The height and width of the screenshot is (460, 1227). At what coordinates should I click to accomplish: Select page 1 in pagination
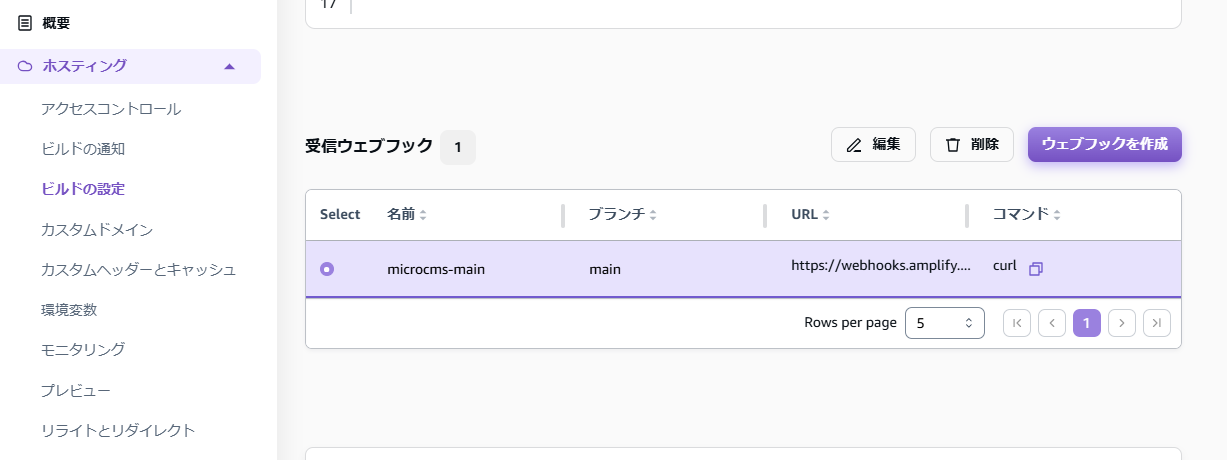[x=1087, y=323]
